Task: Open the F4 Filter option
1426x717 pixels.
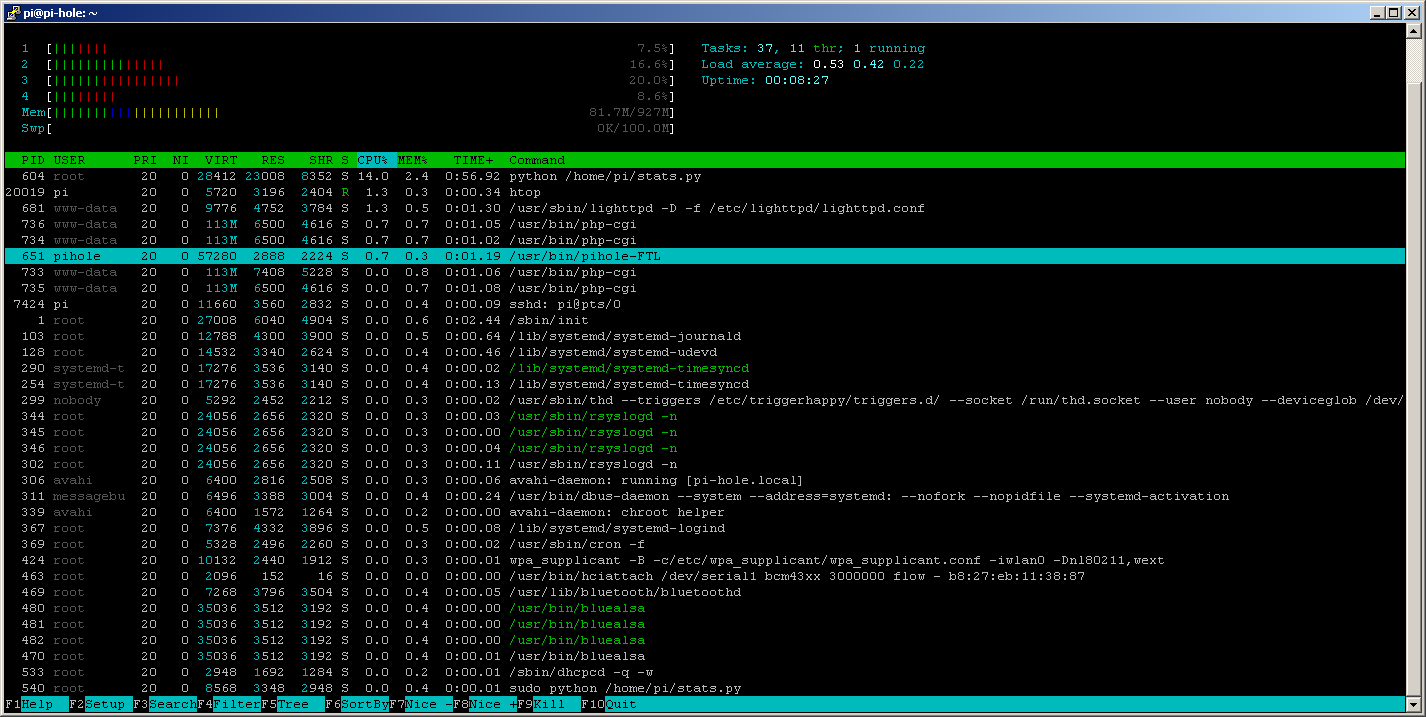Action: [x=236, y=704]
